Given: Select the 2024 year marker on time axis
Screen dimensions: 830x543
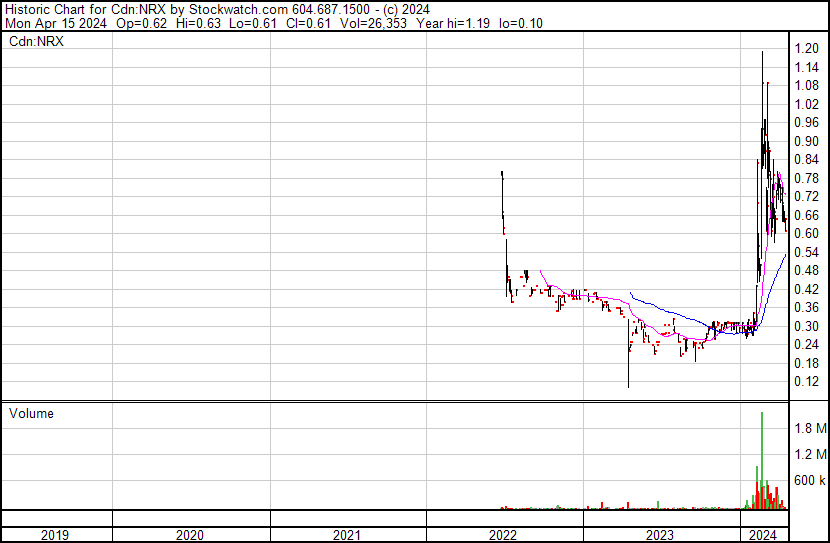Looking at the screenshot, I should 763,535.
